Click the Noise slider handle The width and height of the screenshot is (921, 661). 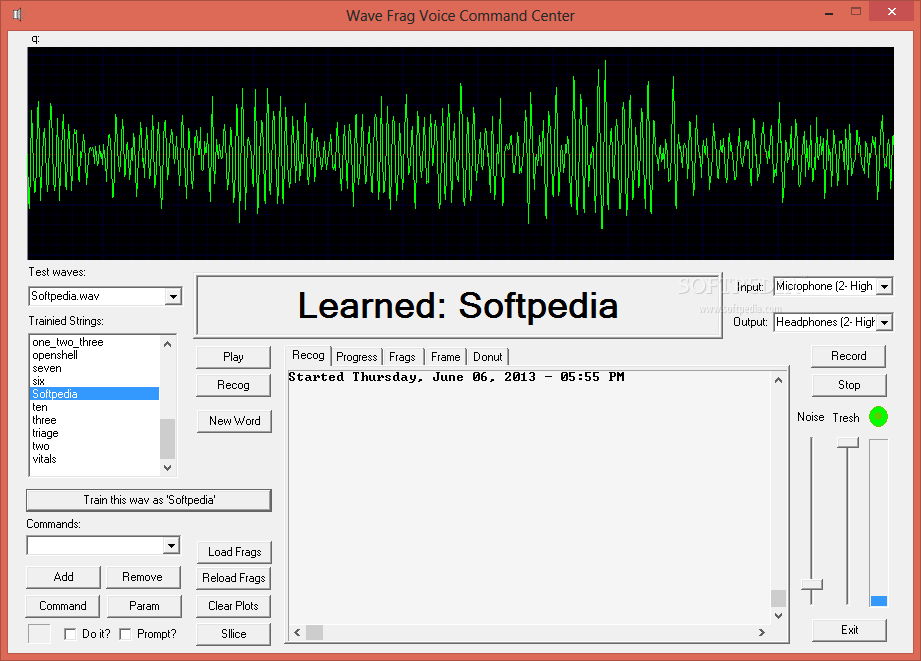812,585
